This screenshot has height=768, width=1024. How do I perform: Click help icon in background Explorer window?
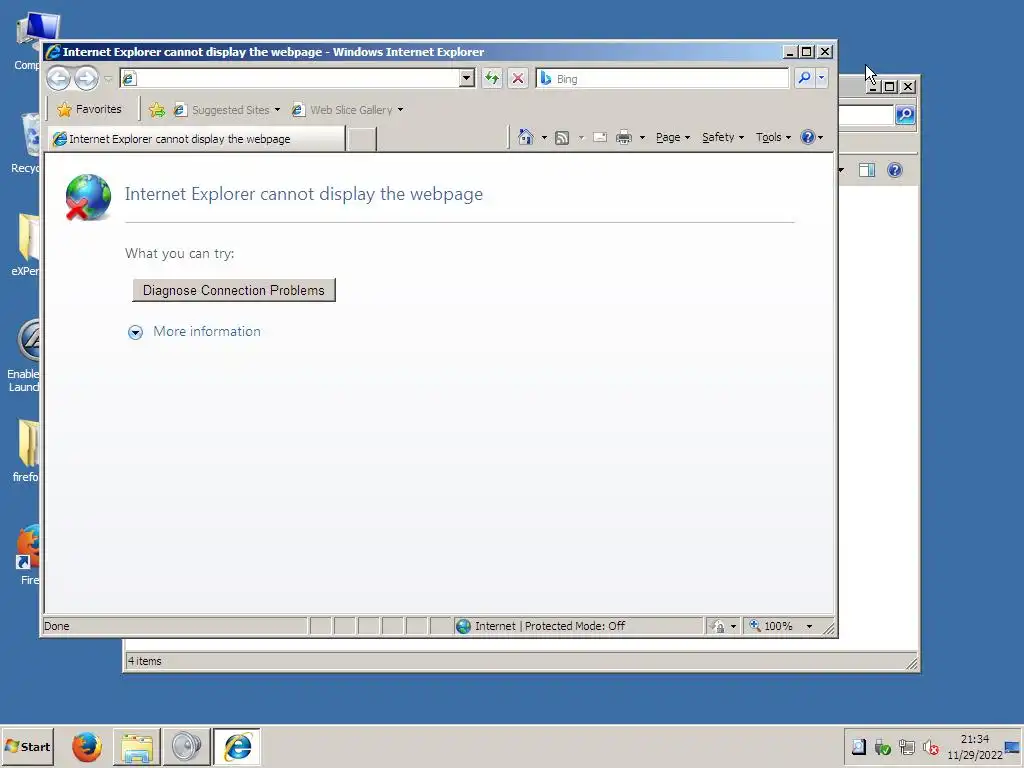tap(895, 170)
